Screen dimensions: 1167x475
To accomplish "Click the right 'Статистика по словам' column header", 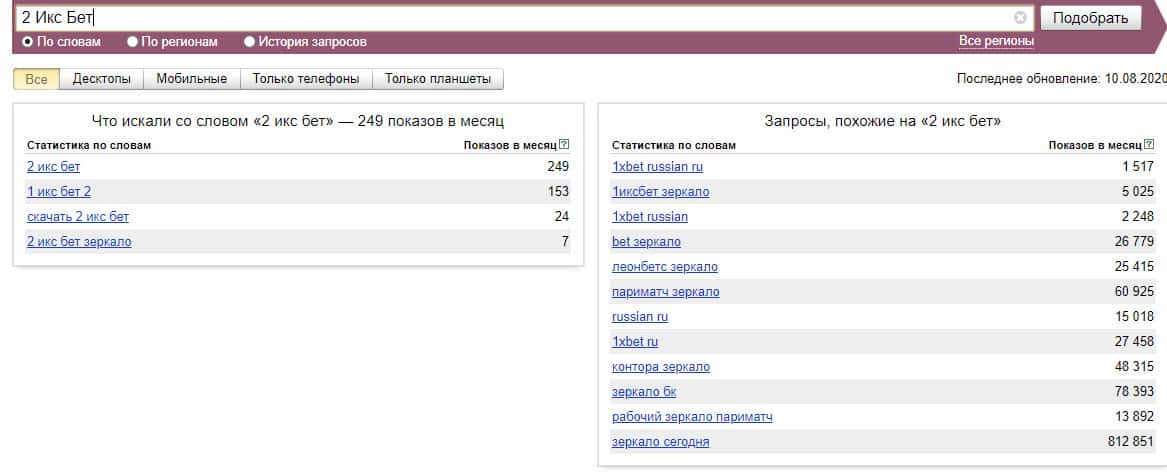I will (x=674, y=145).
